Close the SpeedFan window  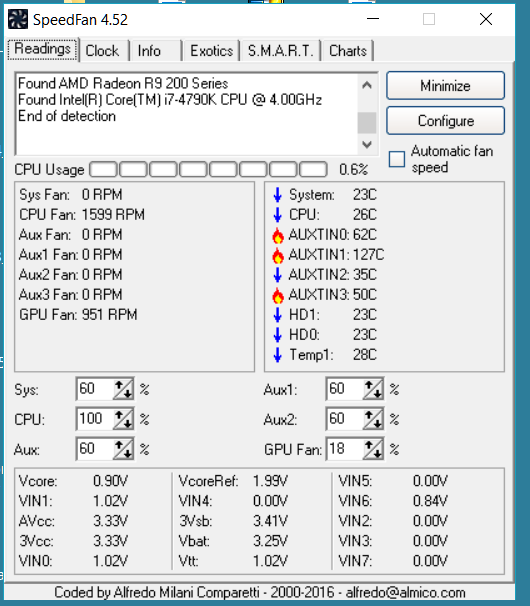click(x=486, y=19)
